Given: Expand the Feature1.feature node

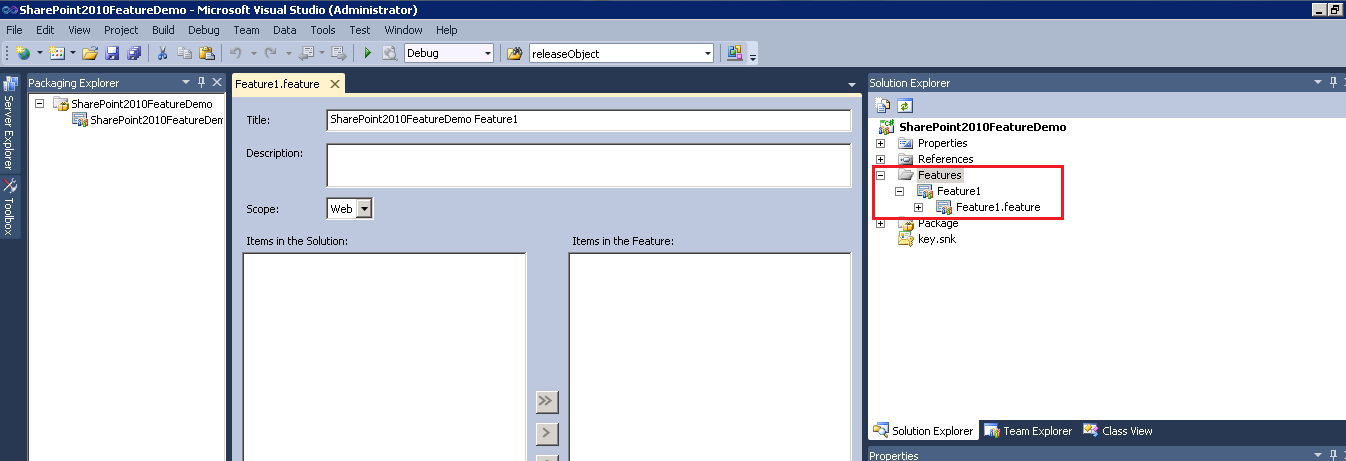Looking at the screenshot, I should coord(918,207).
